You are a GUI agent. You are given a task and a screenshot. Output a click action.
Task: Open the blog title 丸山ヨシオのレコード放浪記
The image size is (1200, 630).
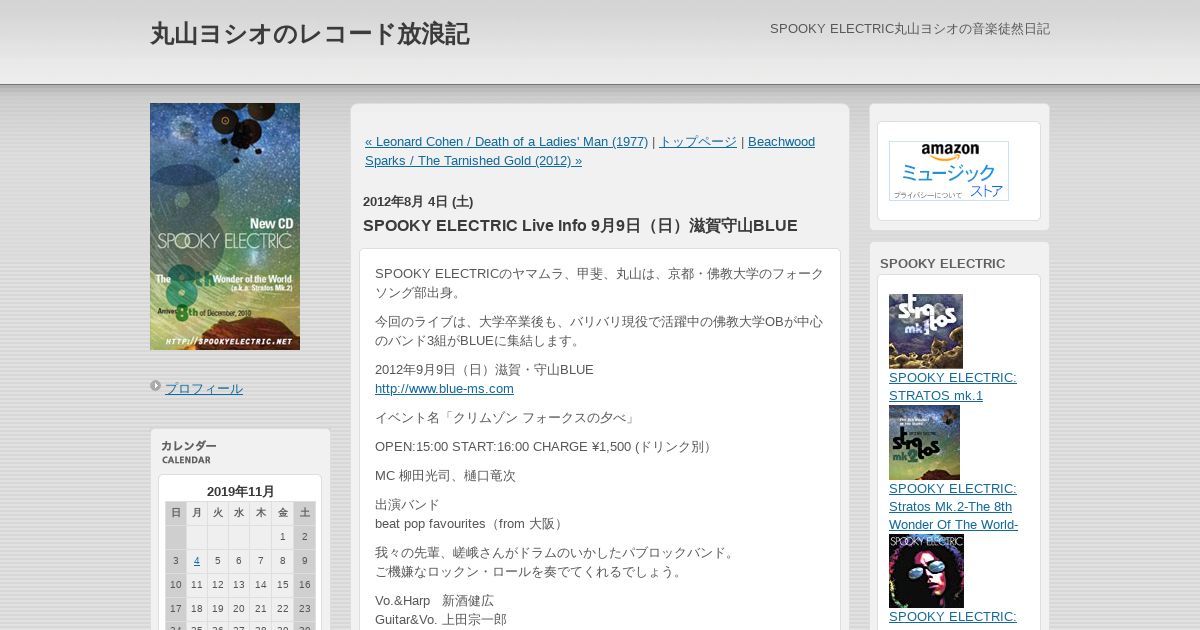(309, 34)
